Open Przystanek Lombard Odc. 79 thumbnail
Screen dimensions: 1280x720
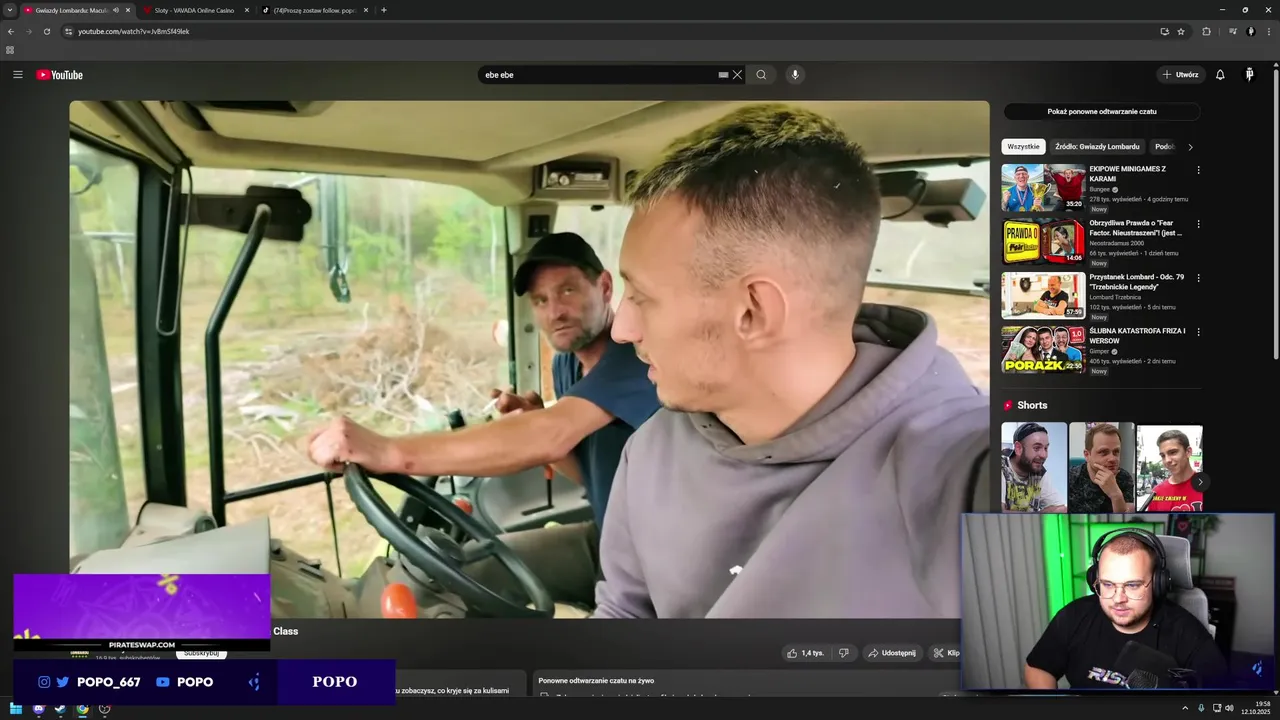pos(1043,295)
